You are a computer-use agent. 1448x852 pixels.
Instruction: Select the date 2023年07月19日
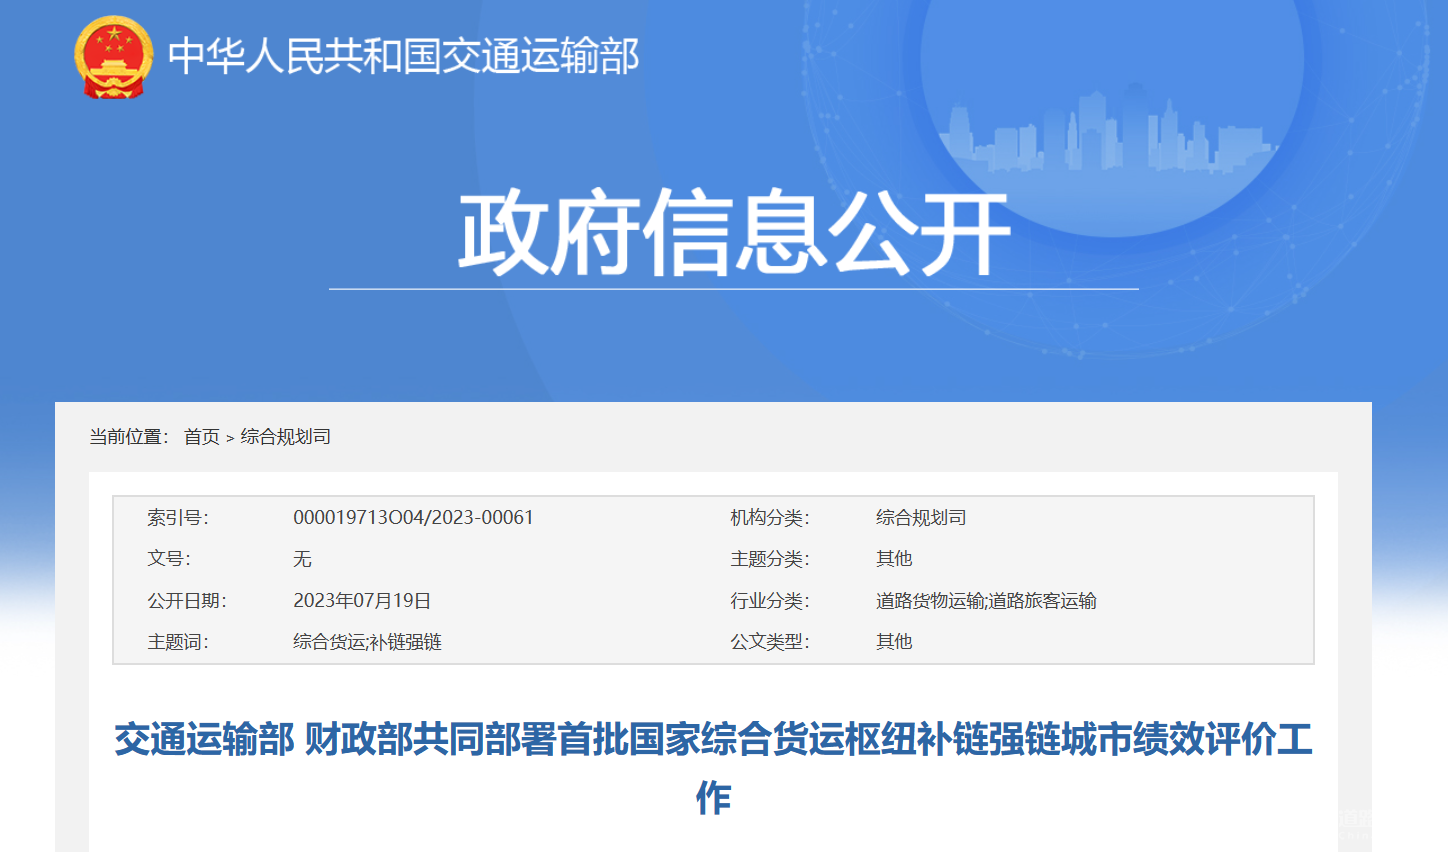point(362,601)
